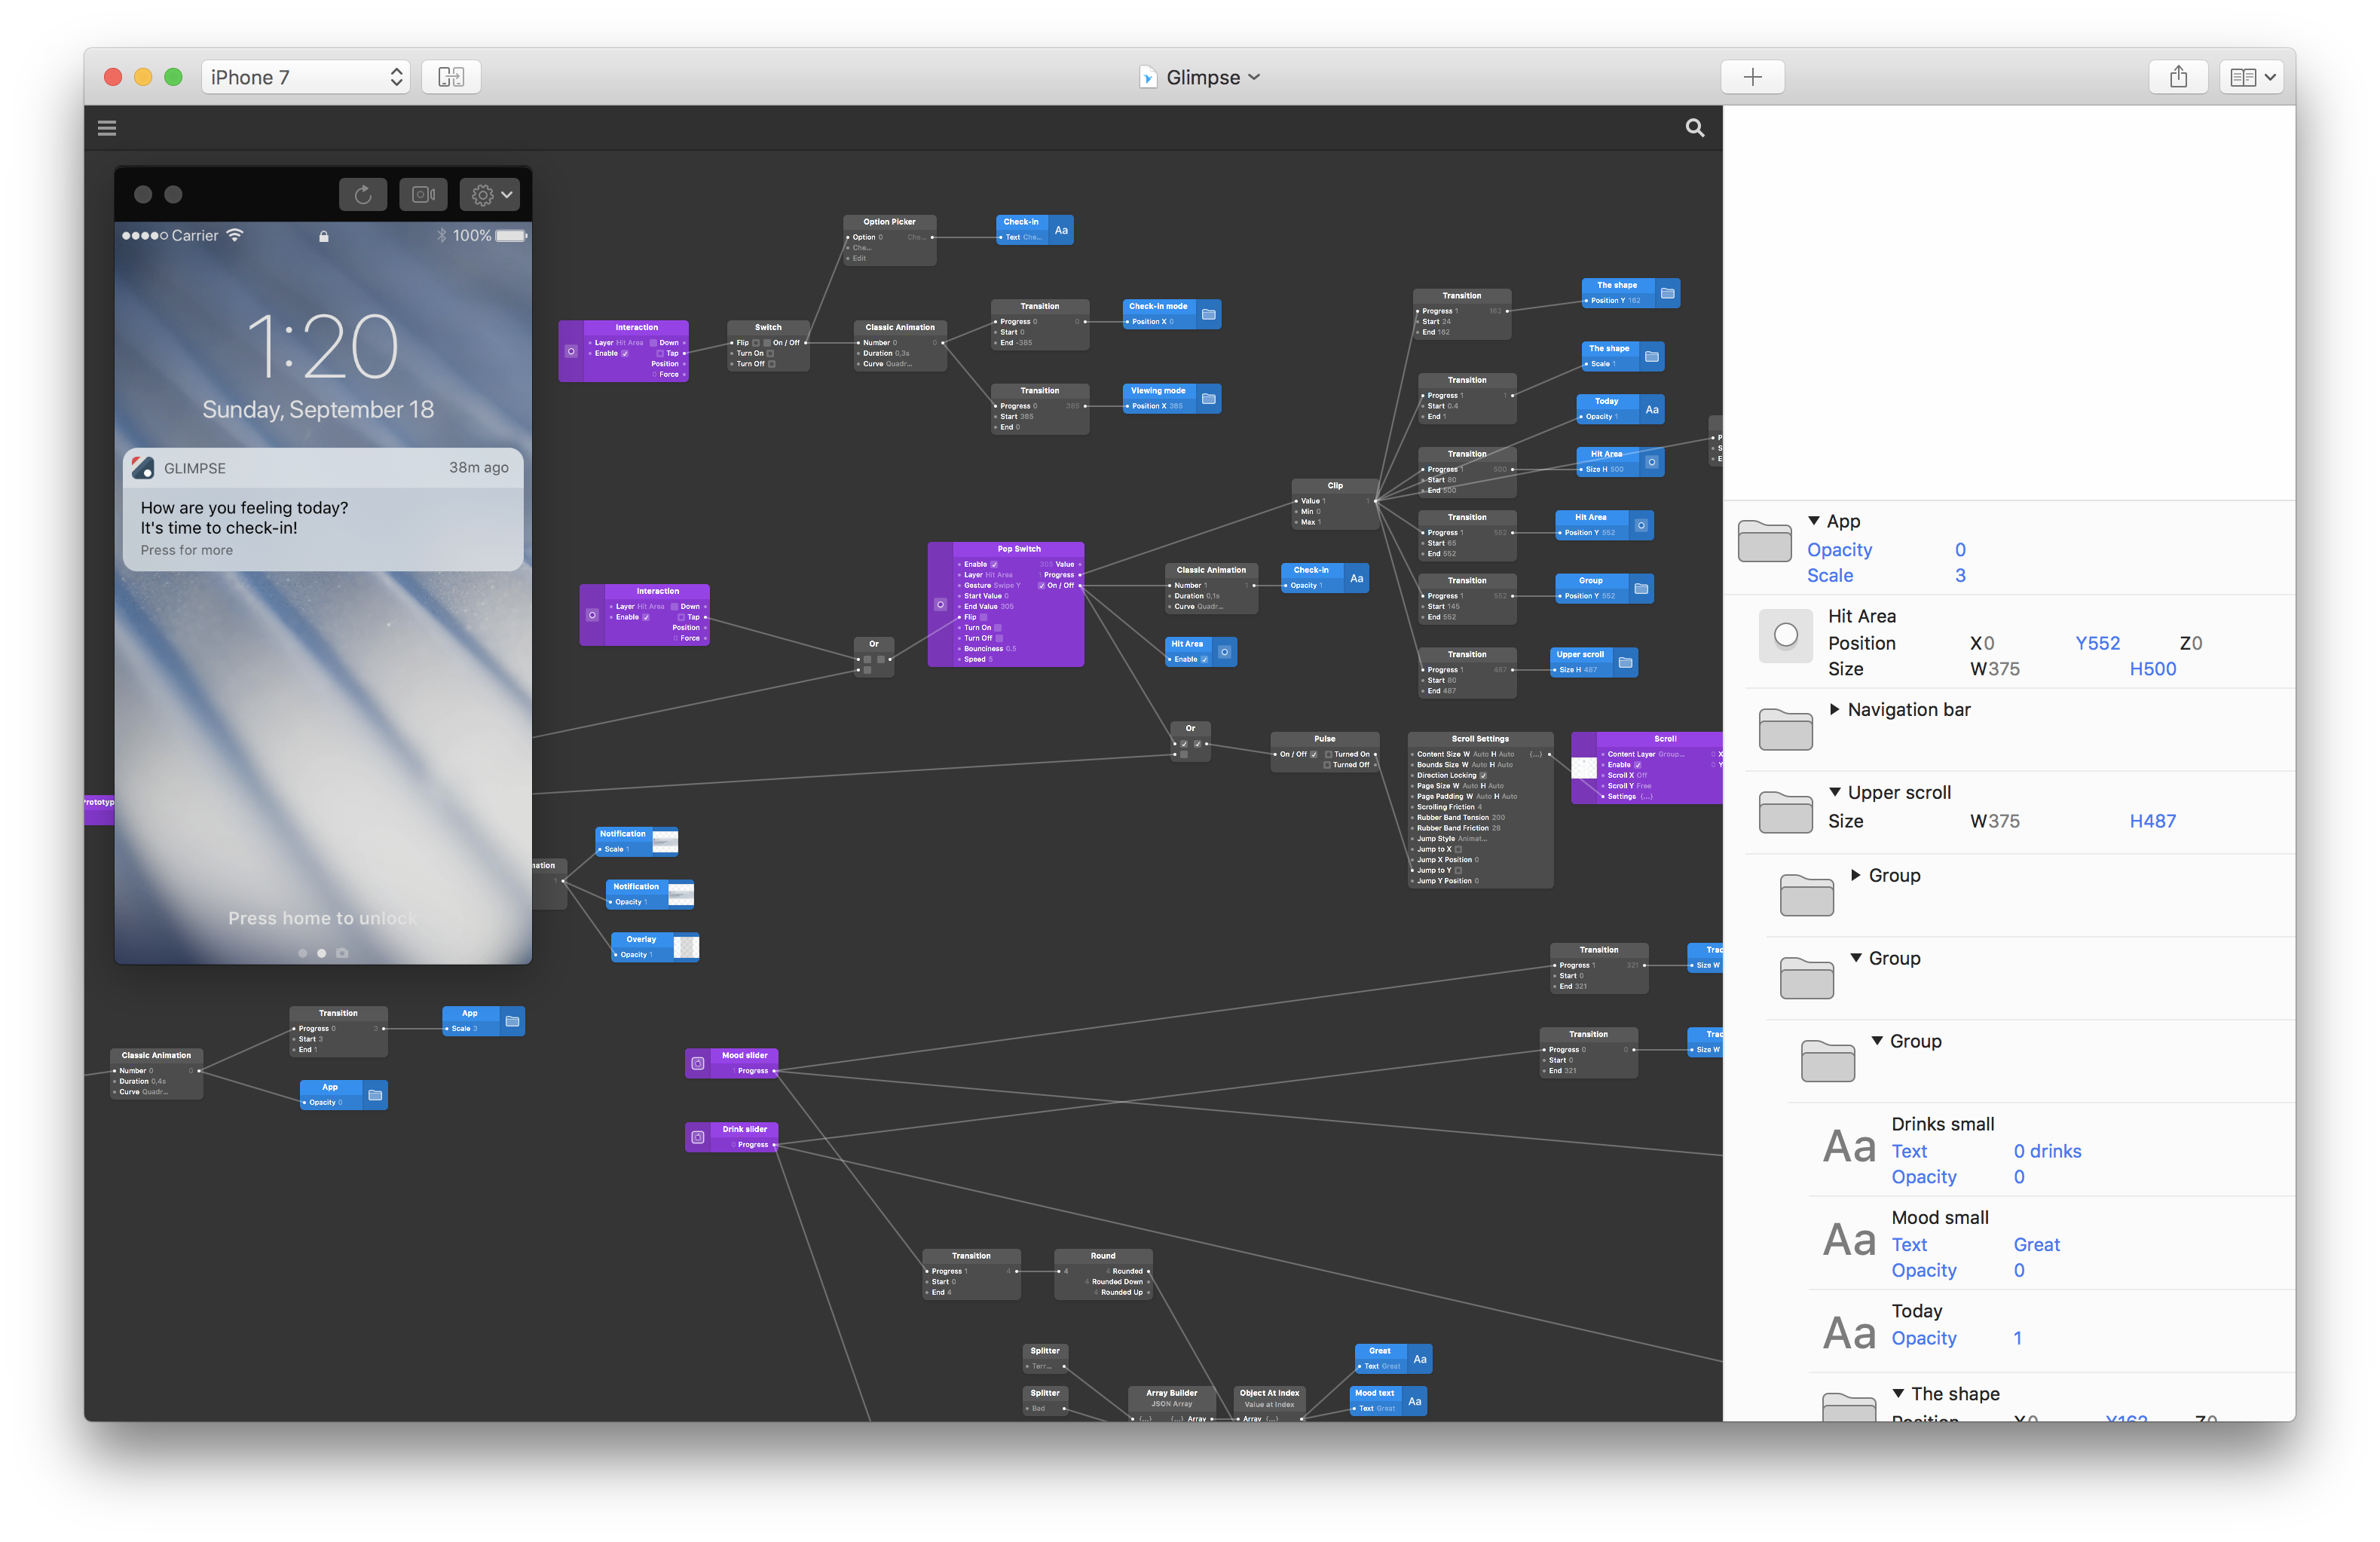Edit Drinks small text value '0 drinks'
Image resolution: width=2380 pixels, height=1542 pixels.
point(2047,1151)
